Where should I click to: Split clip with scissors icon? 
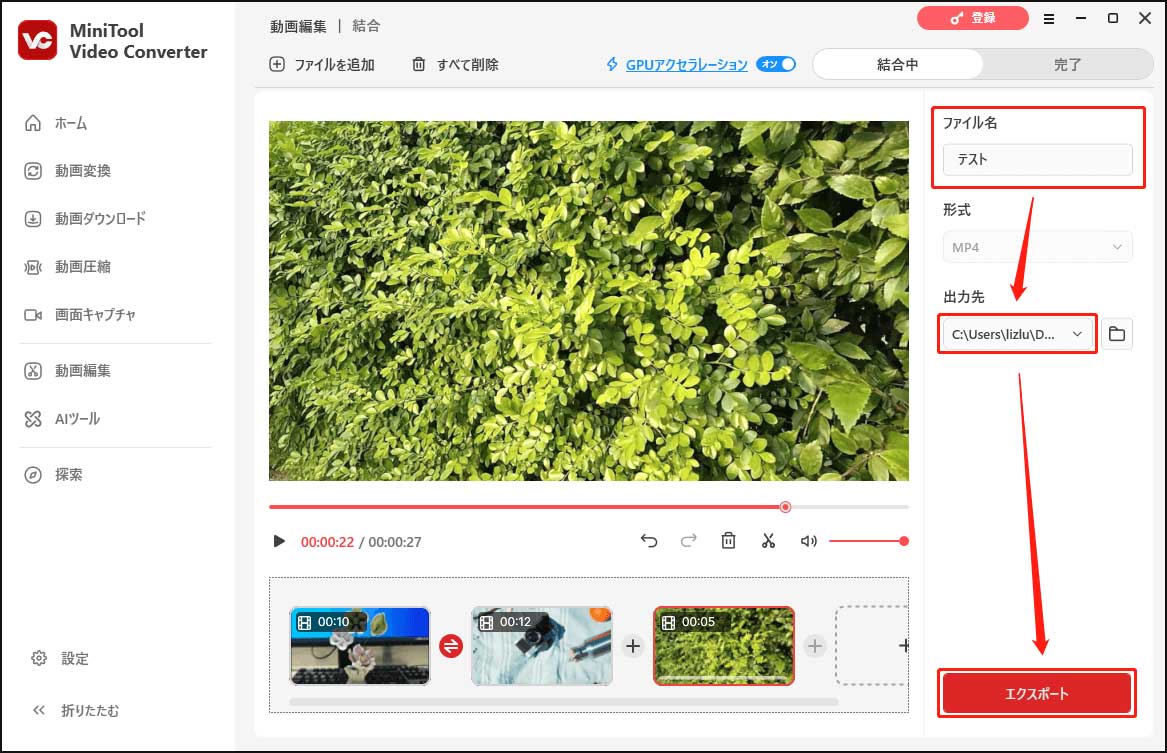coord(769,541)
